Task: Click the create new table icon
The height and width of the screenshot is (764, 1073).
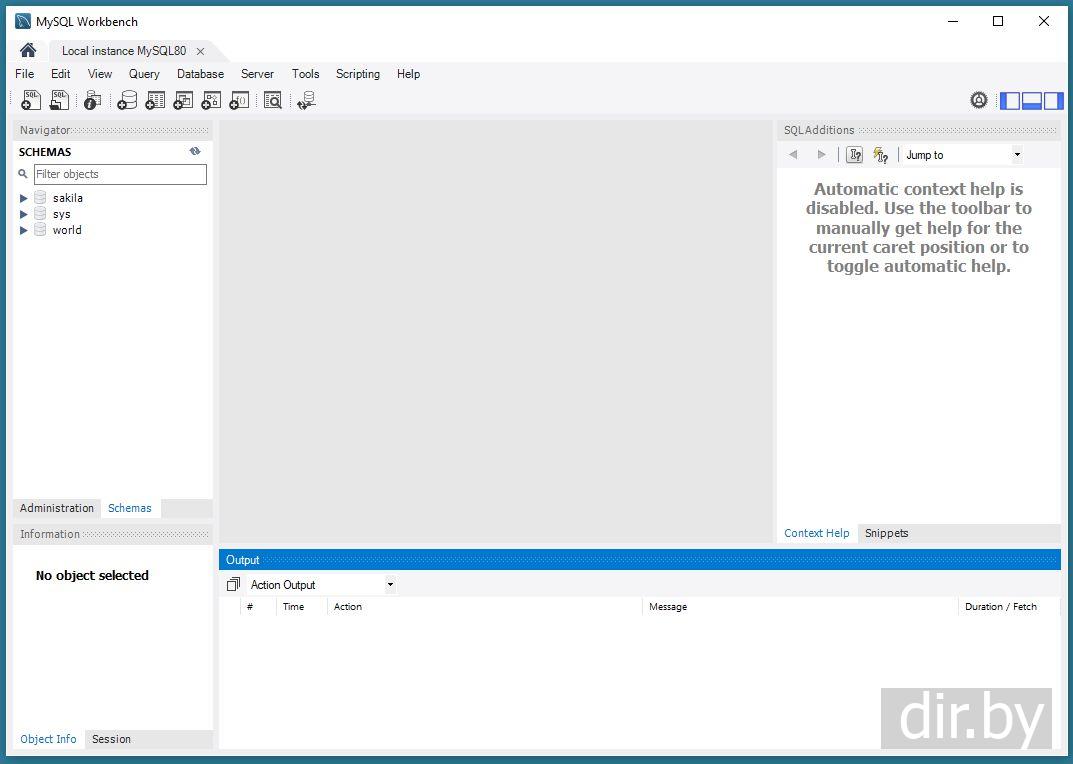Action: 155,100
